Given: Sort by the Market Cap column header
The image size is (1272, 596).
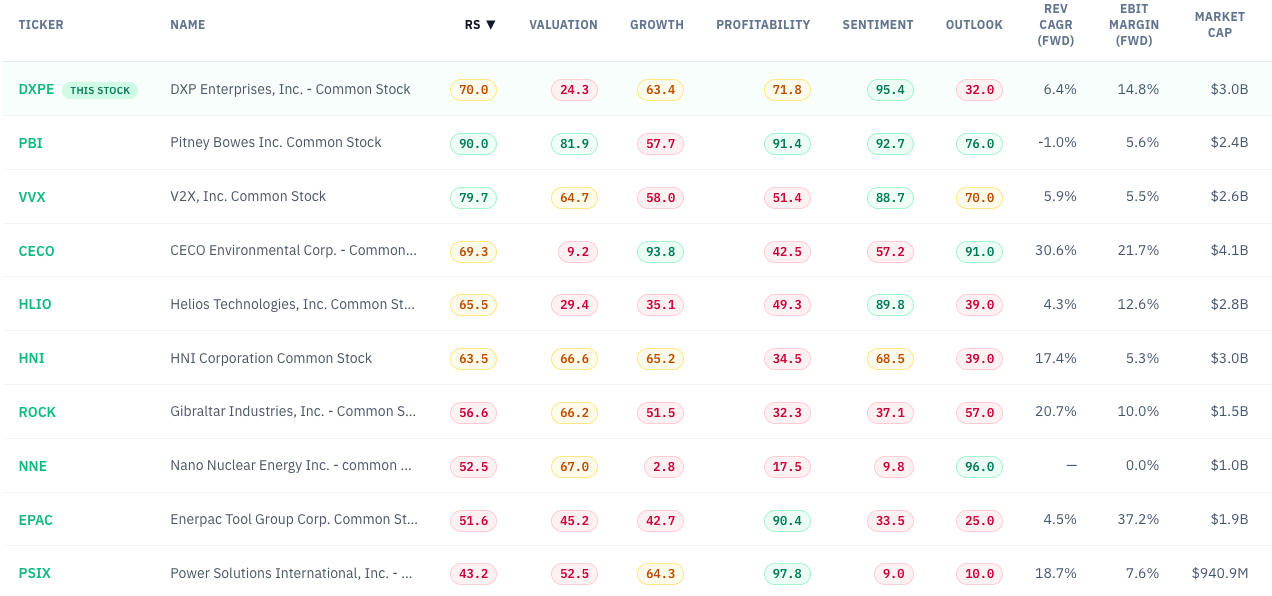Looking at the screenshot, I should 1220,25.
